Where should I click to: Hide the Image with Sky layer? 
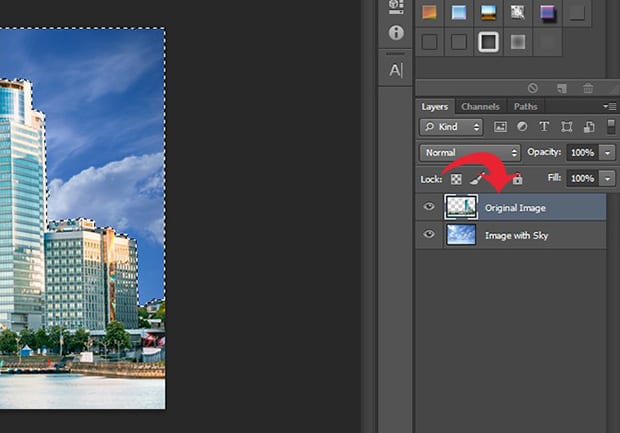coord(429,234)
